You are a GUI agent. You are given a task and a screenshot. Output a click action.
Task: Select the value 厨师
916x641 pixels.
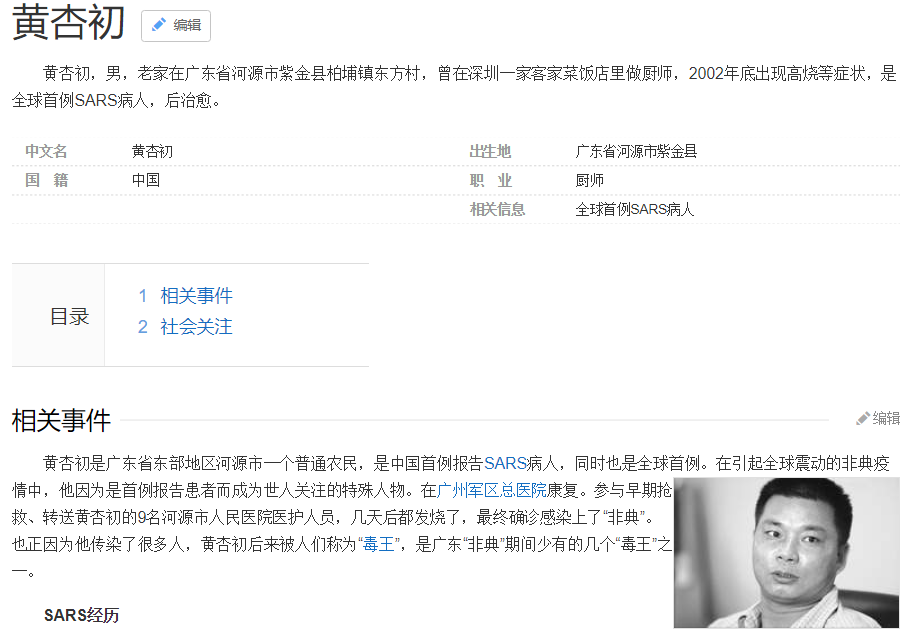click(589, 180)
